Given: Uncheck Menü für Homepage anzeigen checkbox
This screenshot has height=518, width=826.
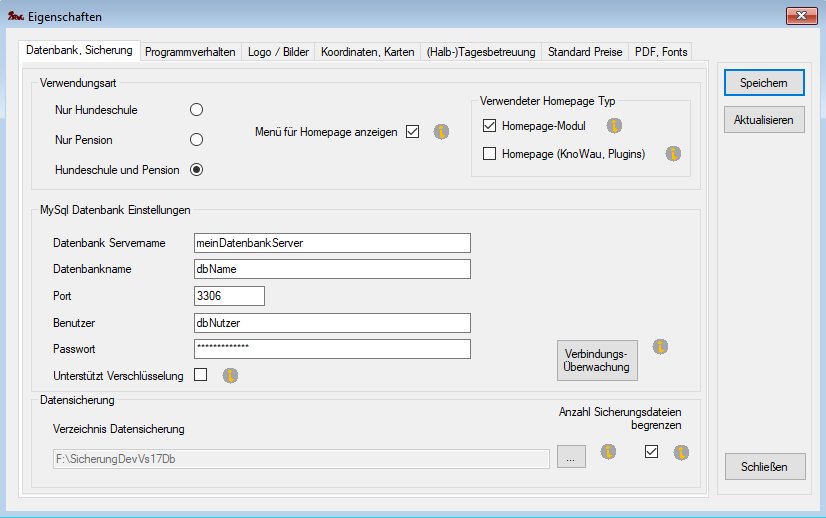Looking at the screenshot, I should [413, 132].
